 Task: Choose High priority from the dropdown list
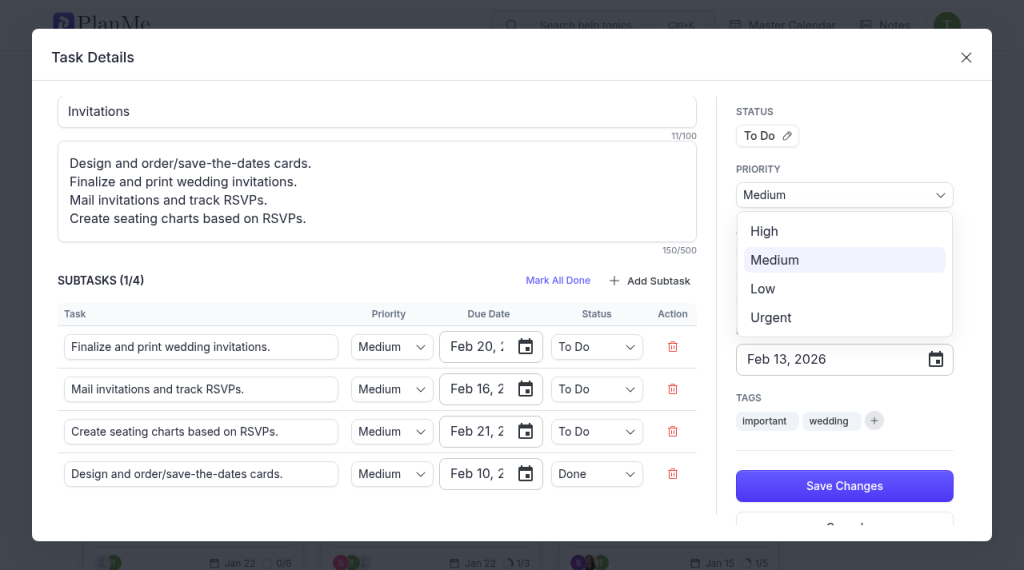click(844, 231)
